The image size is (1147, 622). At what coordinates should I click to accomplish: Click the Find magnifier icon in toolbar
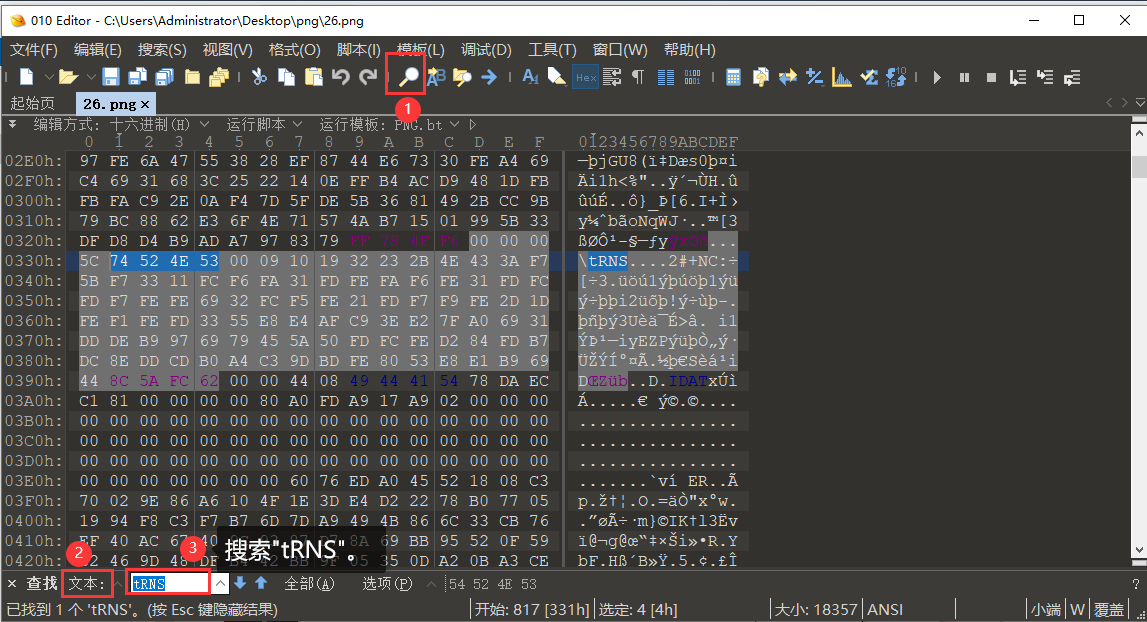point(408,77)
